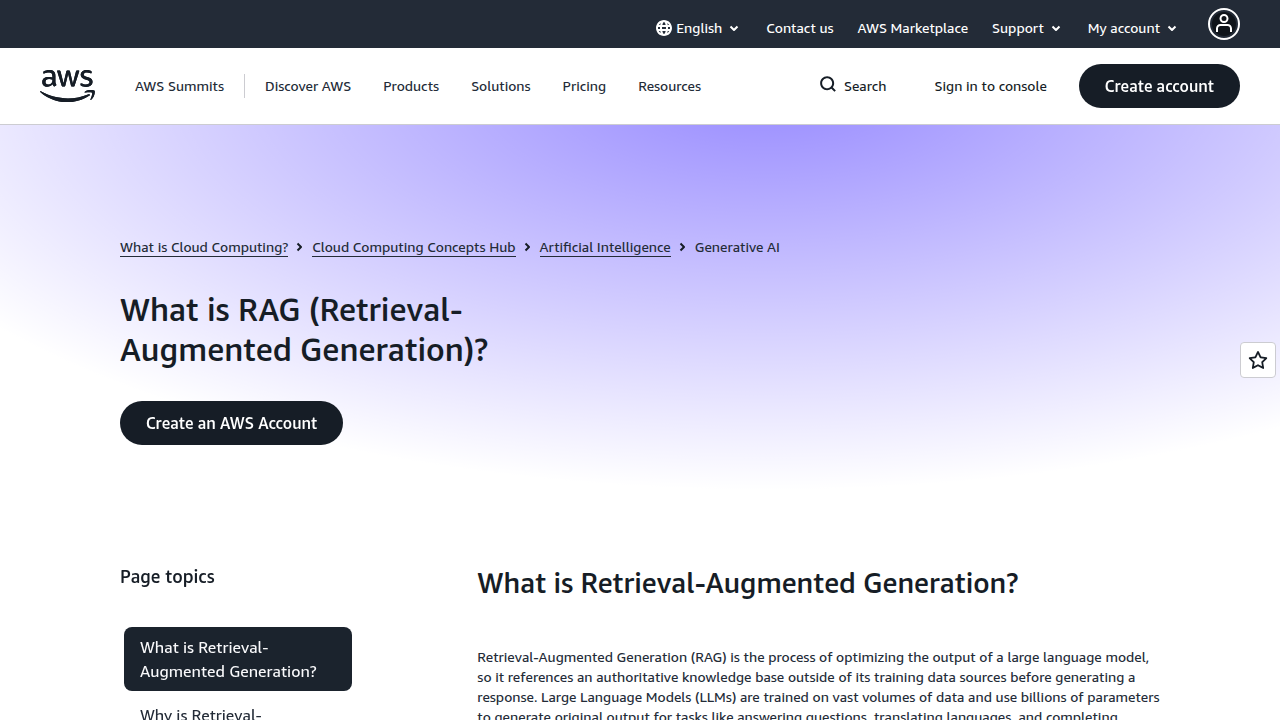
Task: Click the Create account button
Action: point(1159,86)
